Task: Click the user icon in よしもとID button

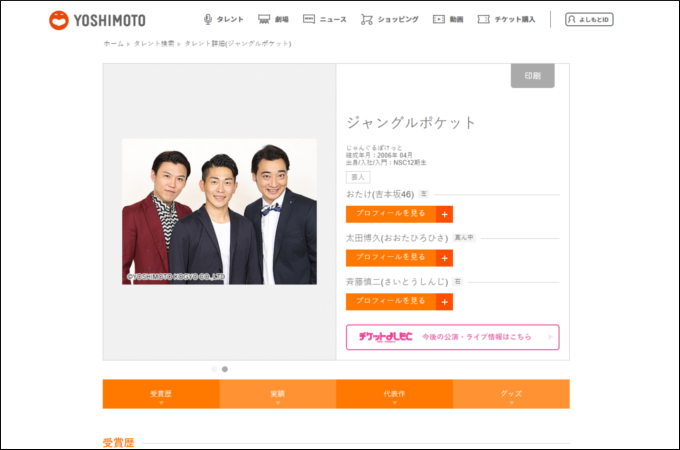Action: click(572, 20)
